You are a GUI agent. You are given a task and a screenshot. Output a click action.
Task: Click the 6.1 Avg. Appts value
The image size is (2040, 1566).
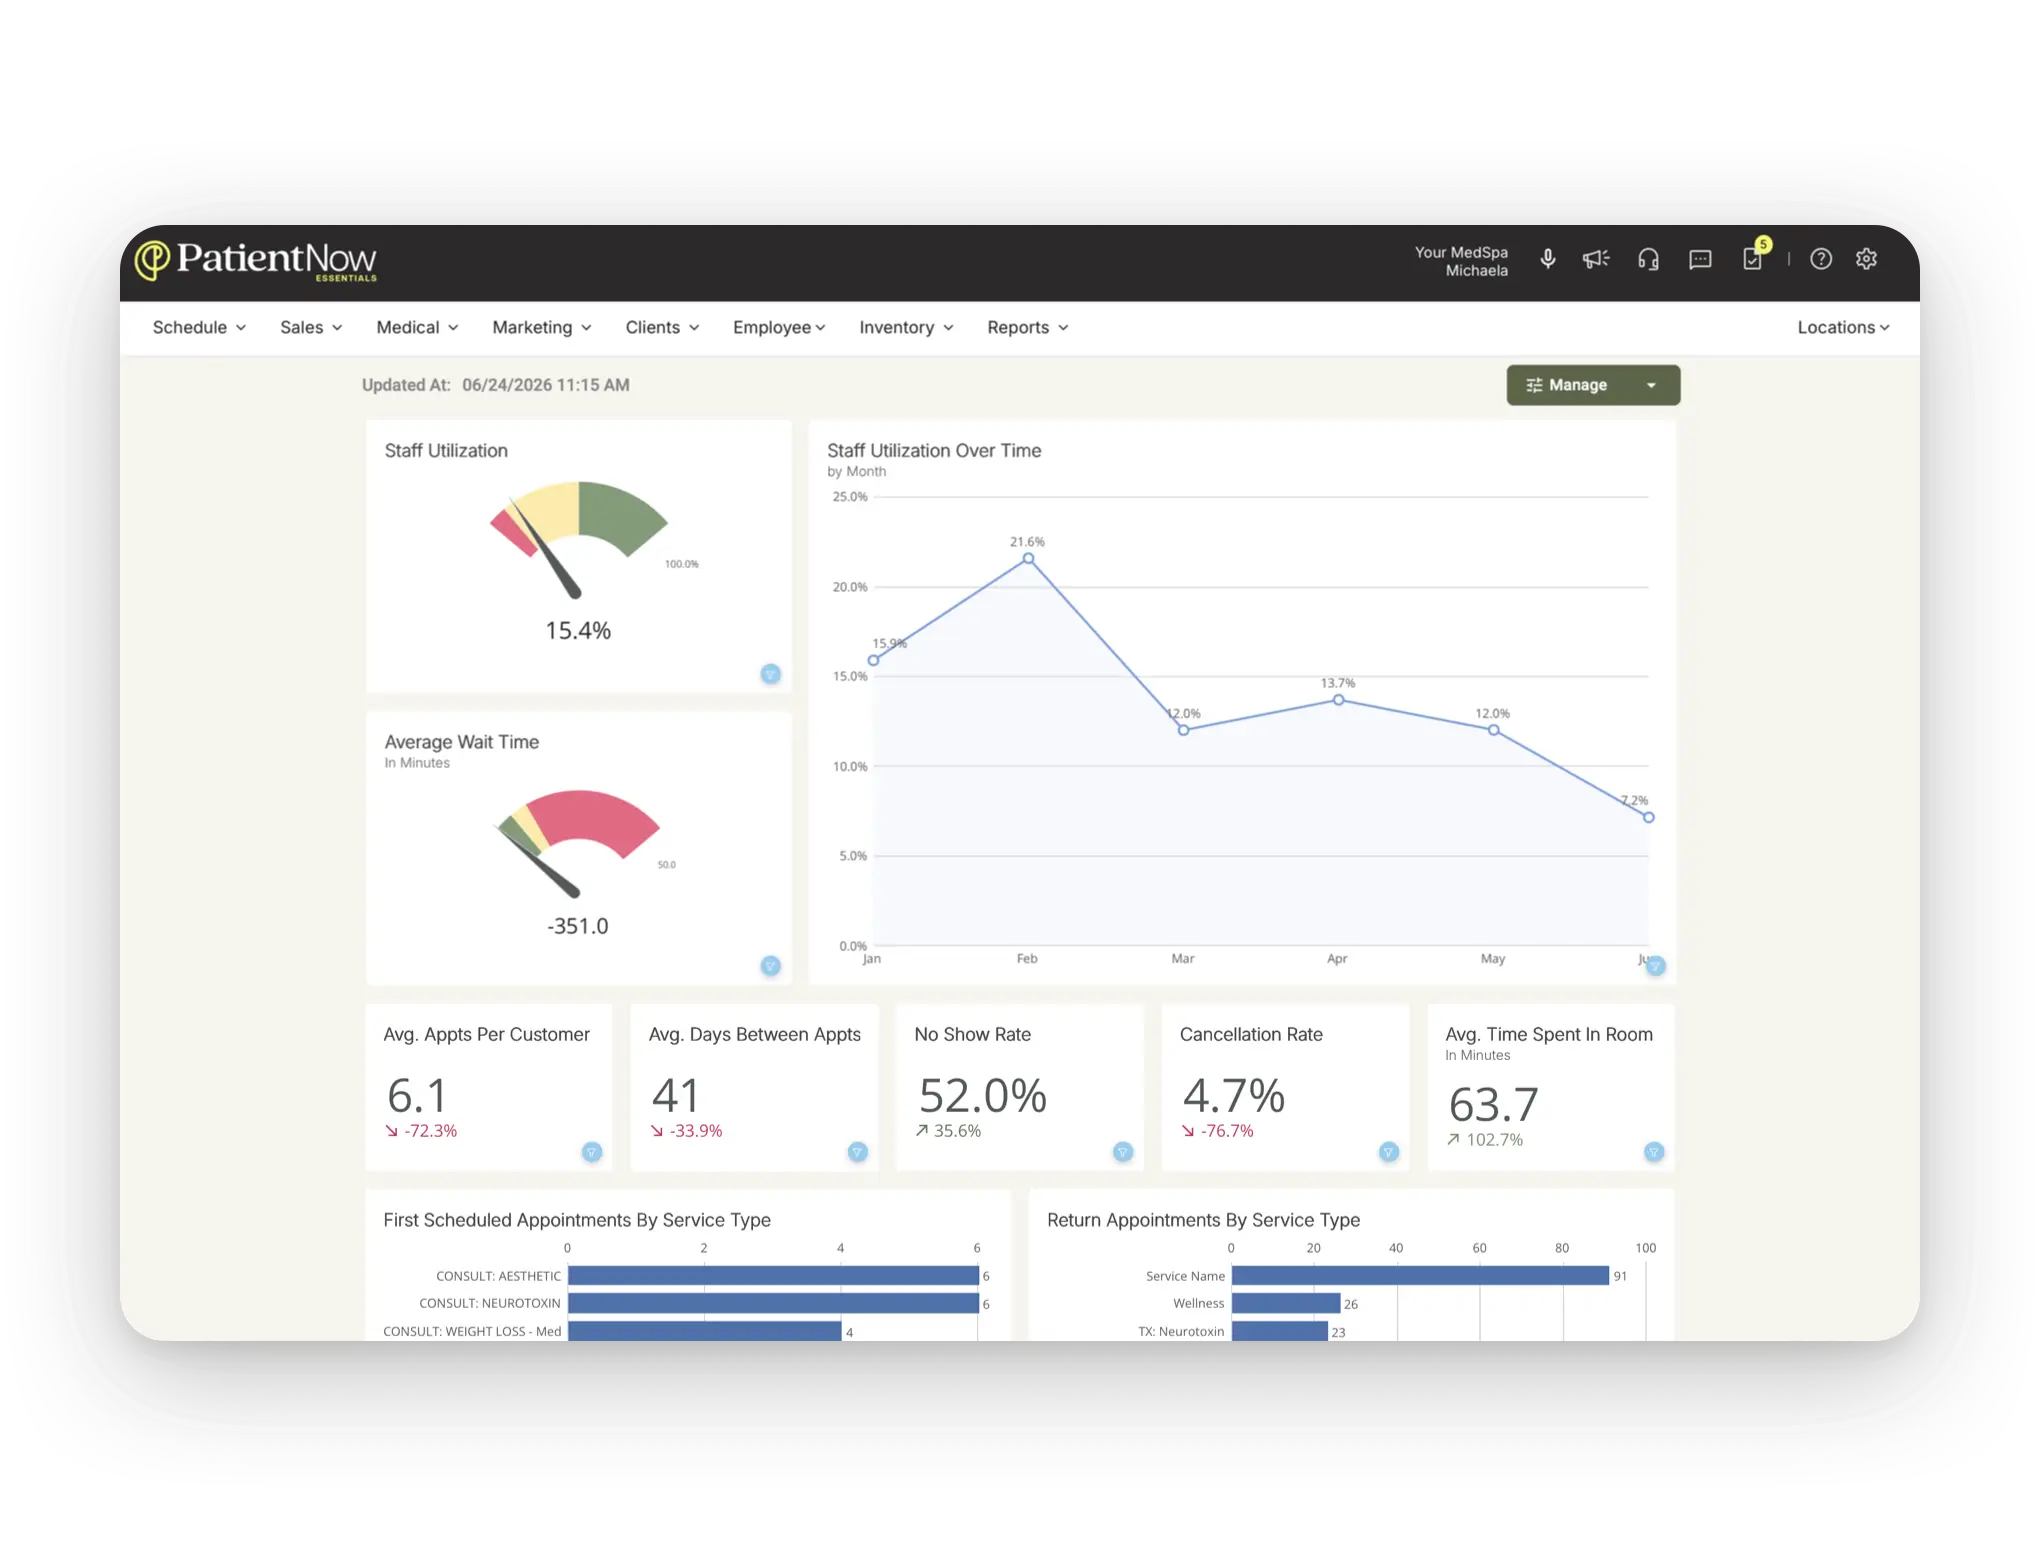pos(417,1096)
